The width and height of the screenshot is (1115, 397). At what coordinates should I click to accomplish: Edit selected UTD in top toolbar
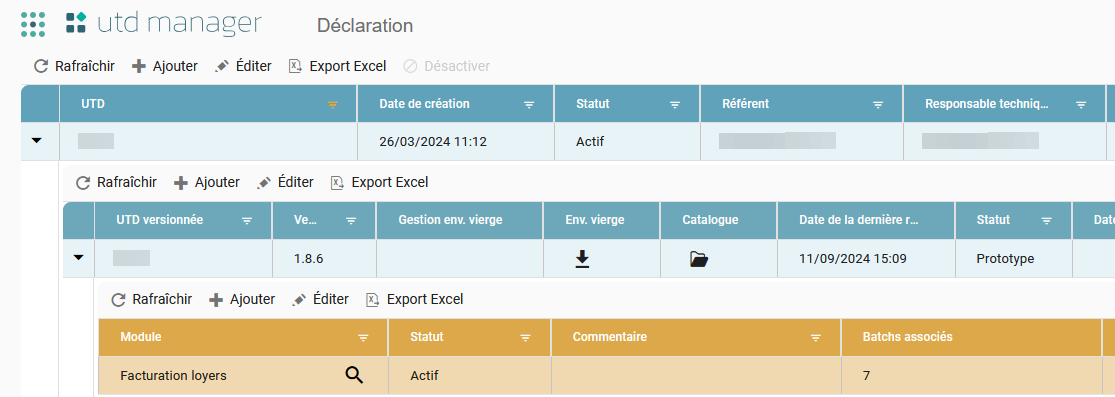tap(242, 66)
